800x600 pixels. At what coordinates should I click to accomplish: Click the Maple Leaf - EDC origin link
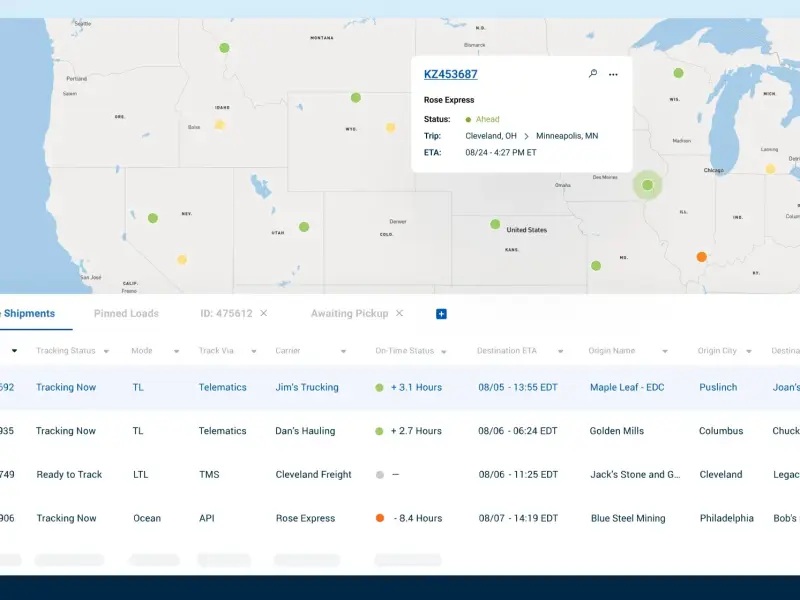pyautogui.click(x=626, y=387)
